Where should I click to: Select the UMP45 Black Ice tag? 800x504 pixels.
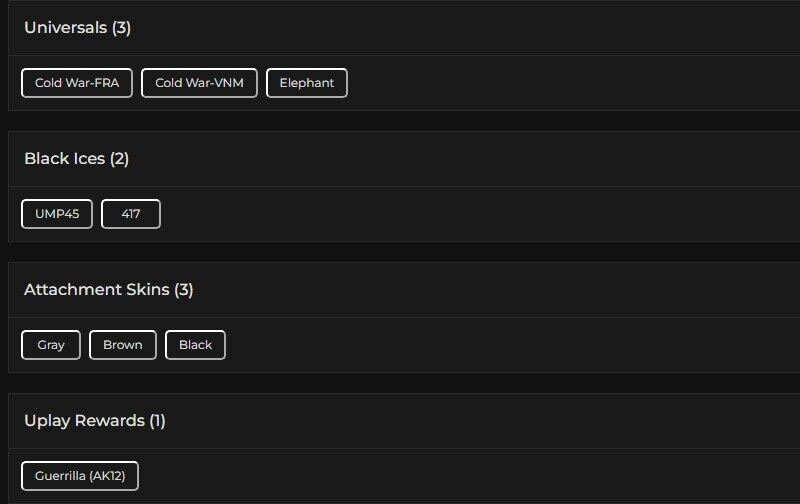click(x=57, y=214)
